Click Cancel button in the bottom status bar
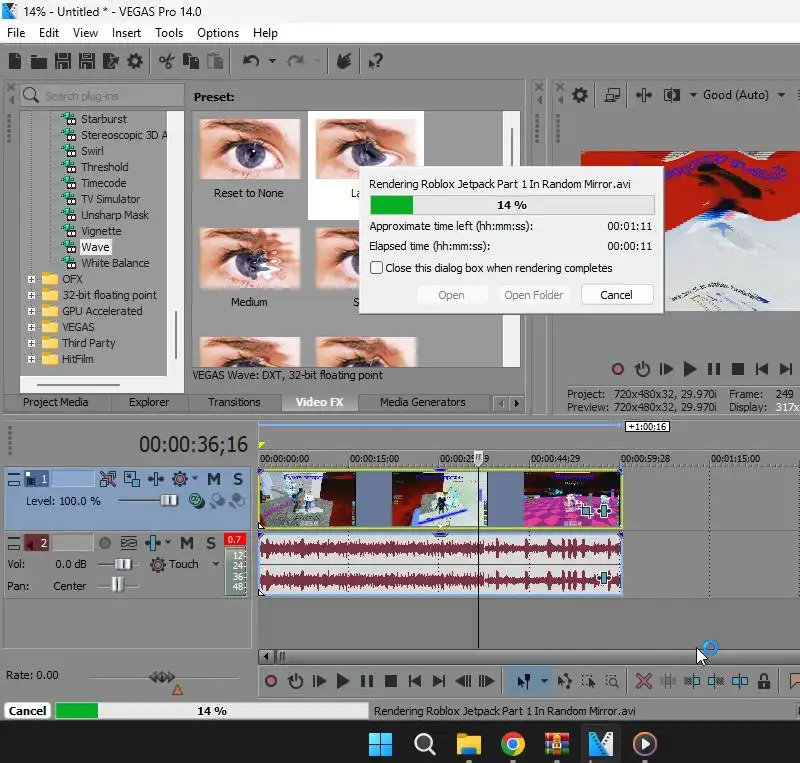 click(x=28, y=711)
